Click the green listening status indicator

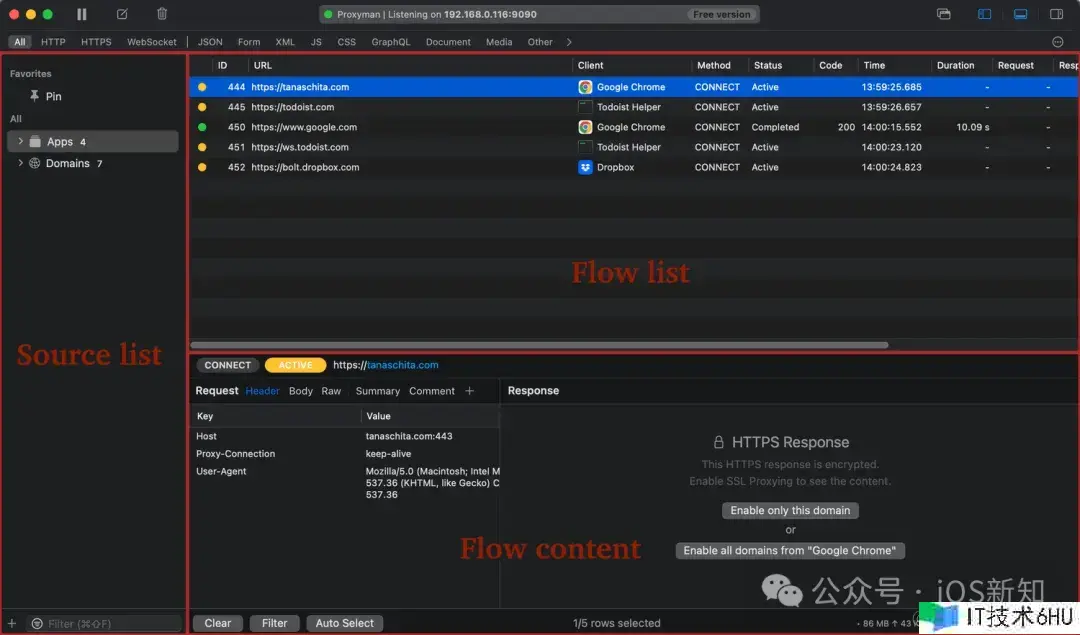click(x=328, y=14)
